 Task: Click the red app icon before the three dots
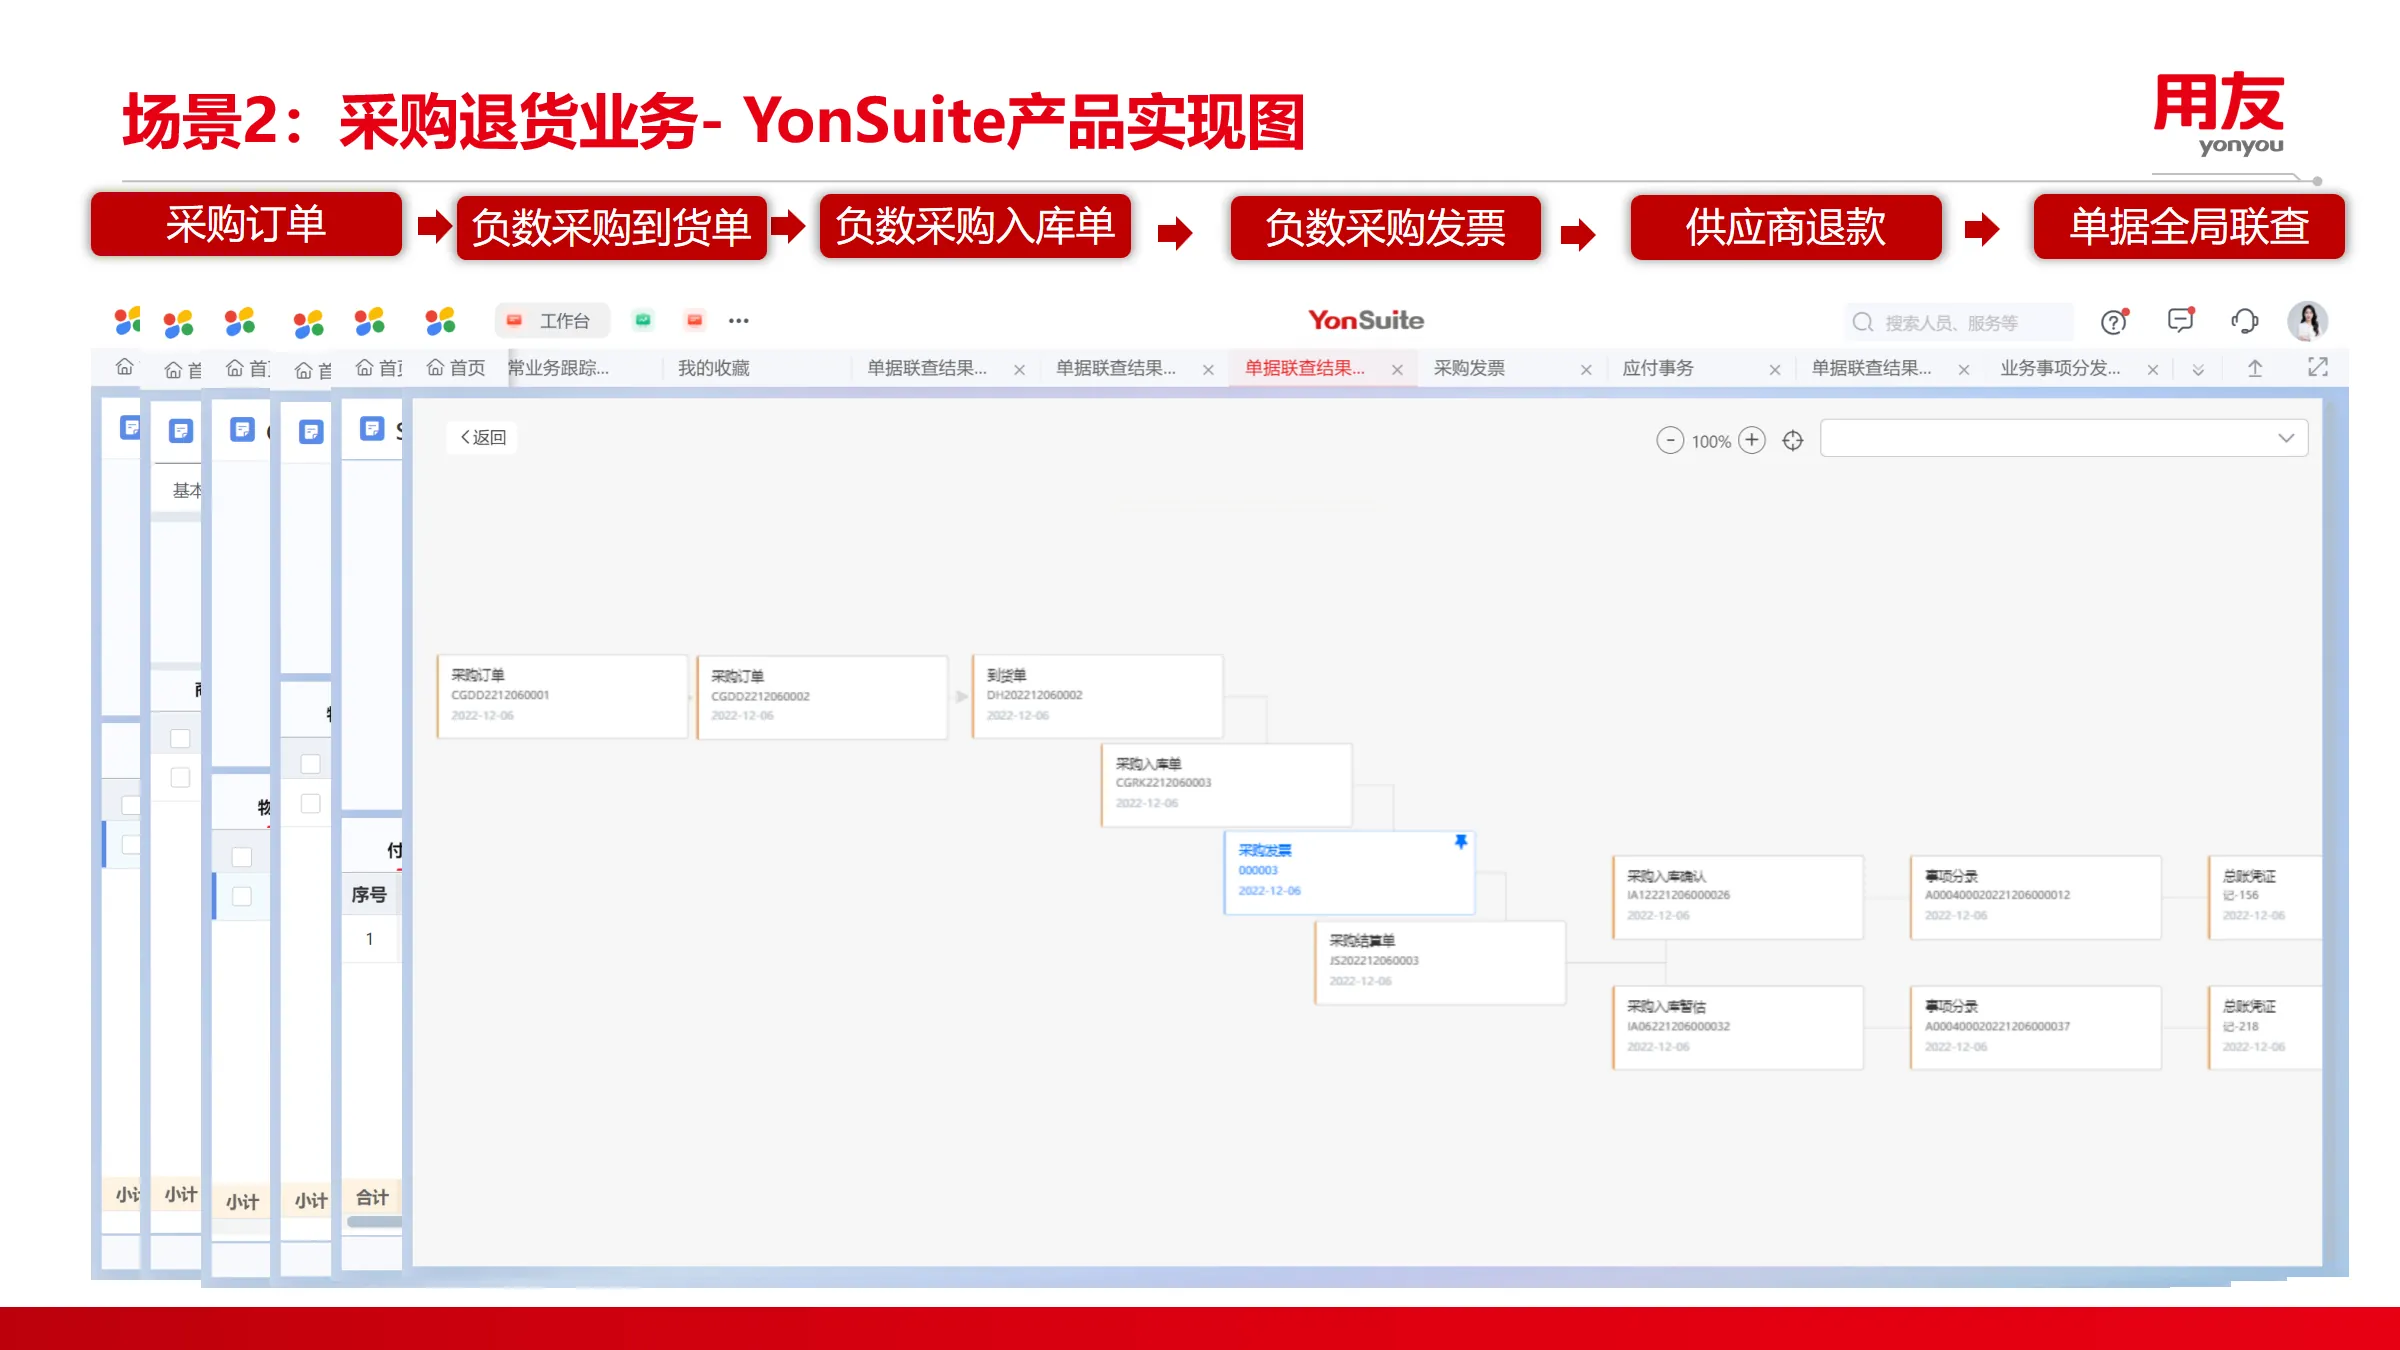tap(695, 320)
